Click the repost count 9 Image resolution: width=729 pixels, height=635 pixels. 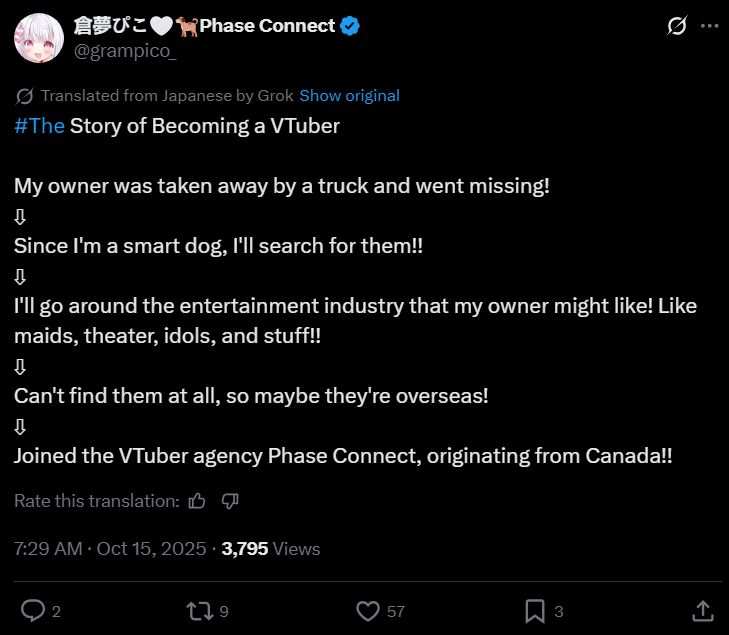click(224, 611)
